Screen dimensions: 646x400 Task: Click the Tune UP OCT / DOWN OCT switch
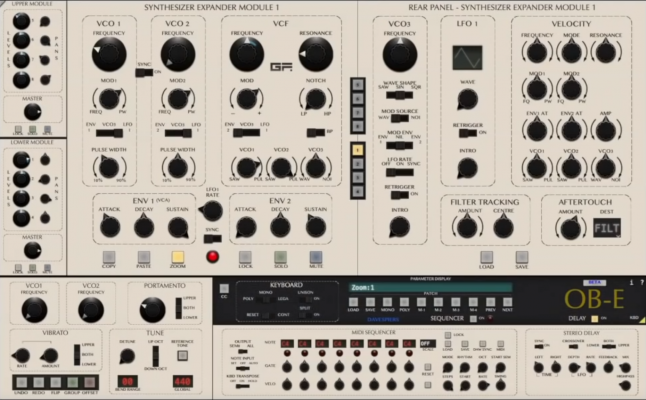155,356
